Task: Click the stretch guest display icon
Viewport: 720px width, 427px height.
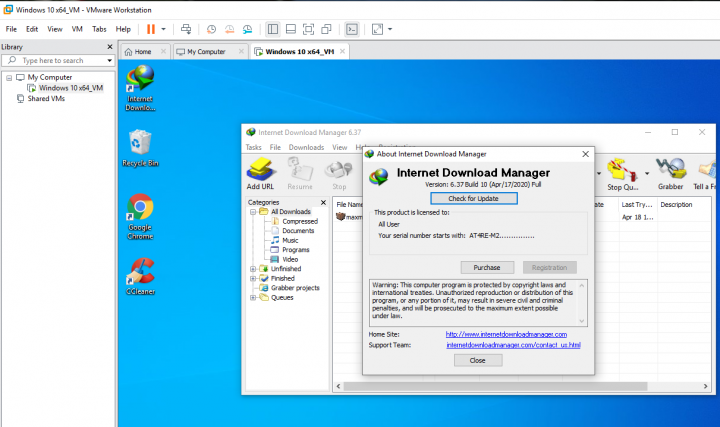Action: (x=377, y=29)
